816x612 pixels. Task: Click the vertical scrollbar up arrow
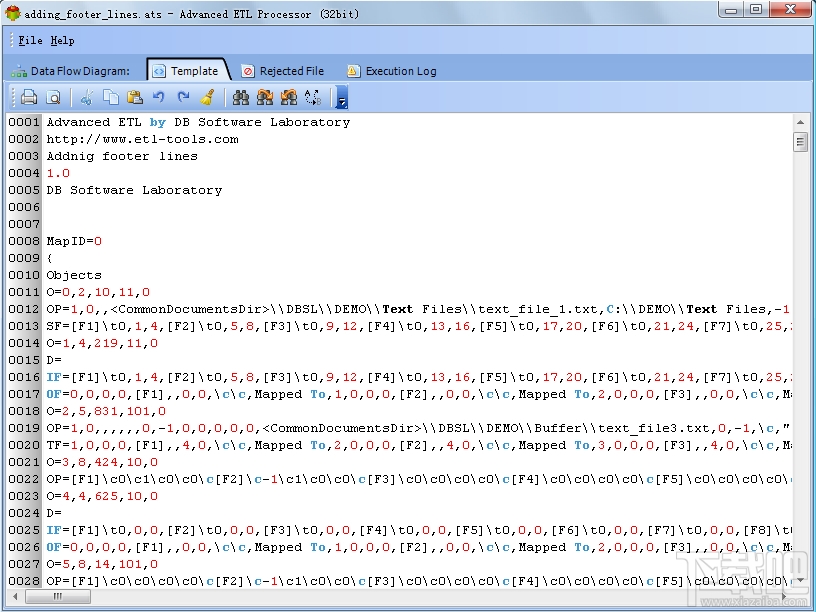800,122
